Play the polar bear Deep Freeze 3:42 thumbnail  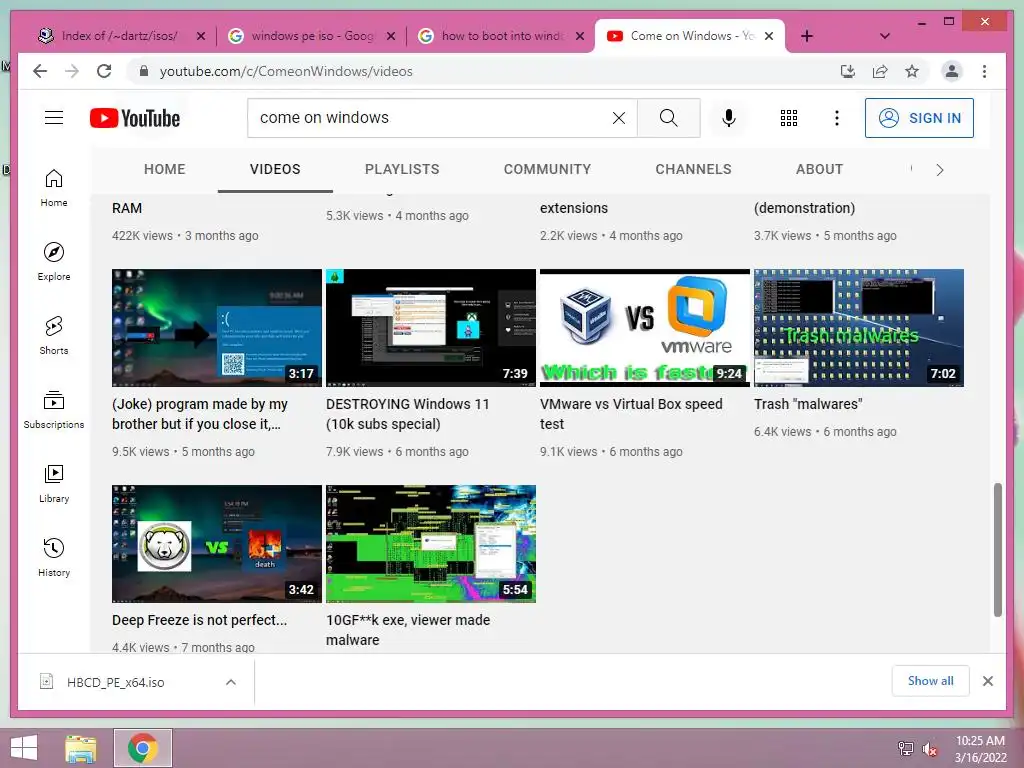coord(217,543)
